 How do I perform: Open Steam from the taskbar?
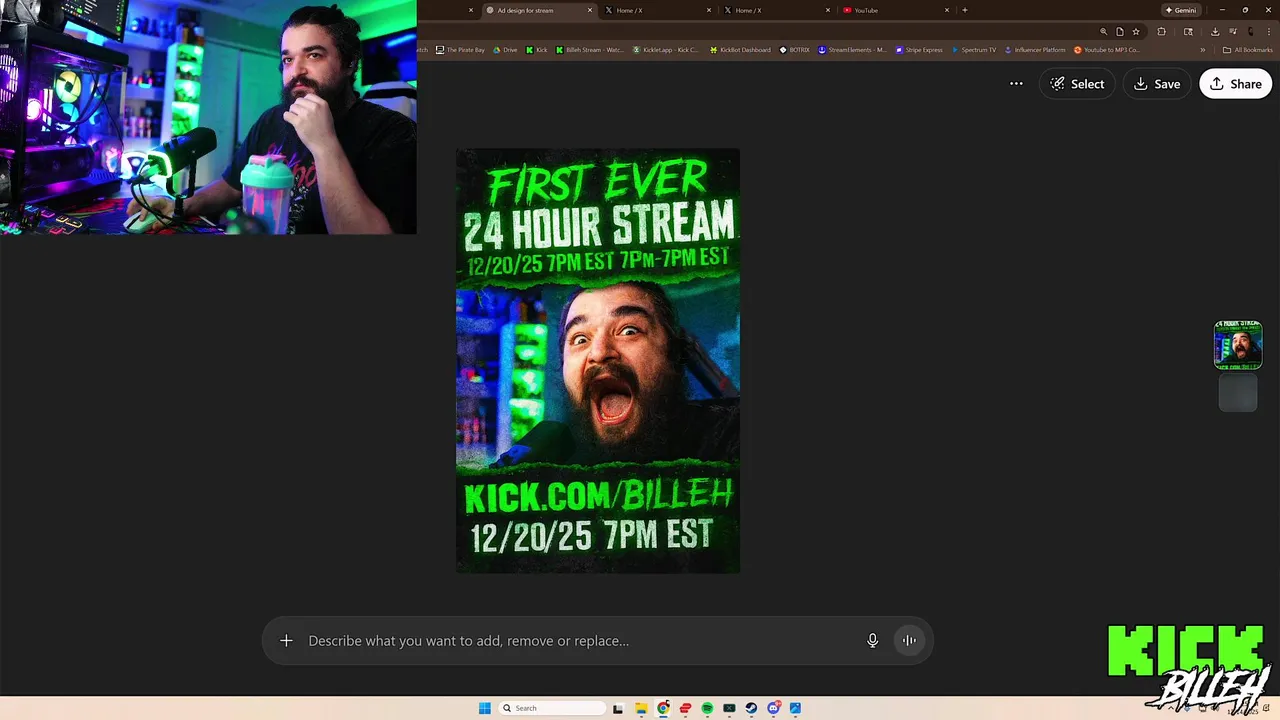pyautogui.click(x=751, y=708)
